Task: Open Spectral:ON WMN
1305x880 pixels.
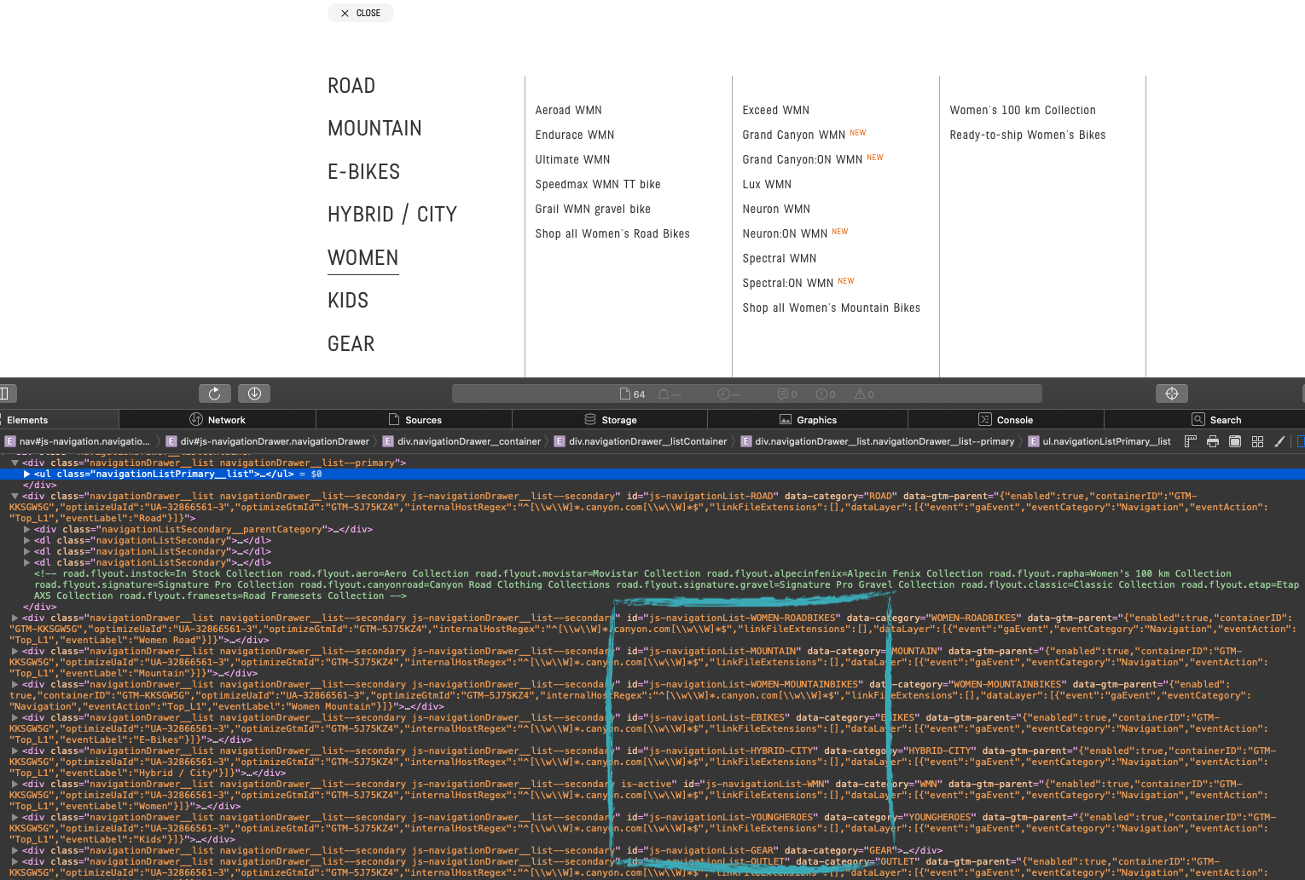Action: 788,283
